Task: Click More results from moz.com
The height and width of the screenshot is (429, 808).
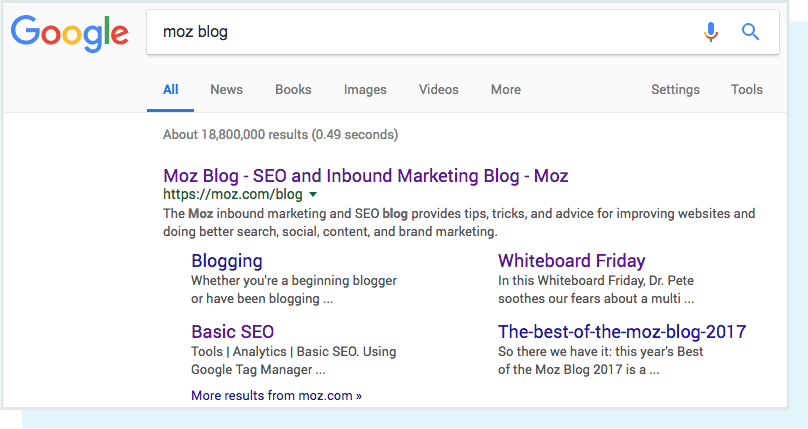Action: 276,395
